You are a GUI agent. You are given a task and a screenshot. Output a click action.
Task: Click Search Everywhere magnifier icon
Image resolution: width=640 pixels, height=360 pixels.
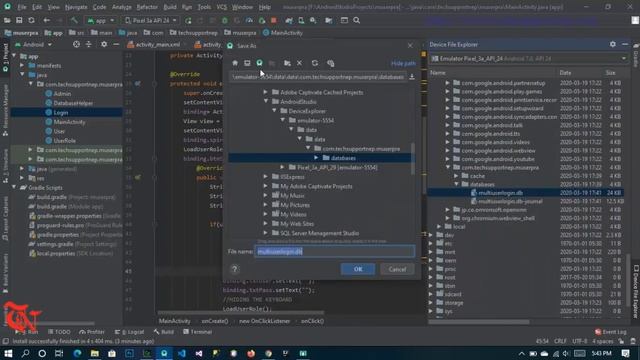click(x=356, y=20)
